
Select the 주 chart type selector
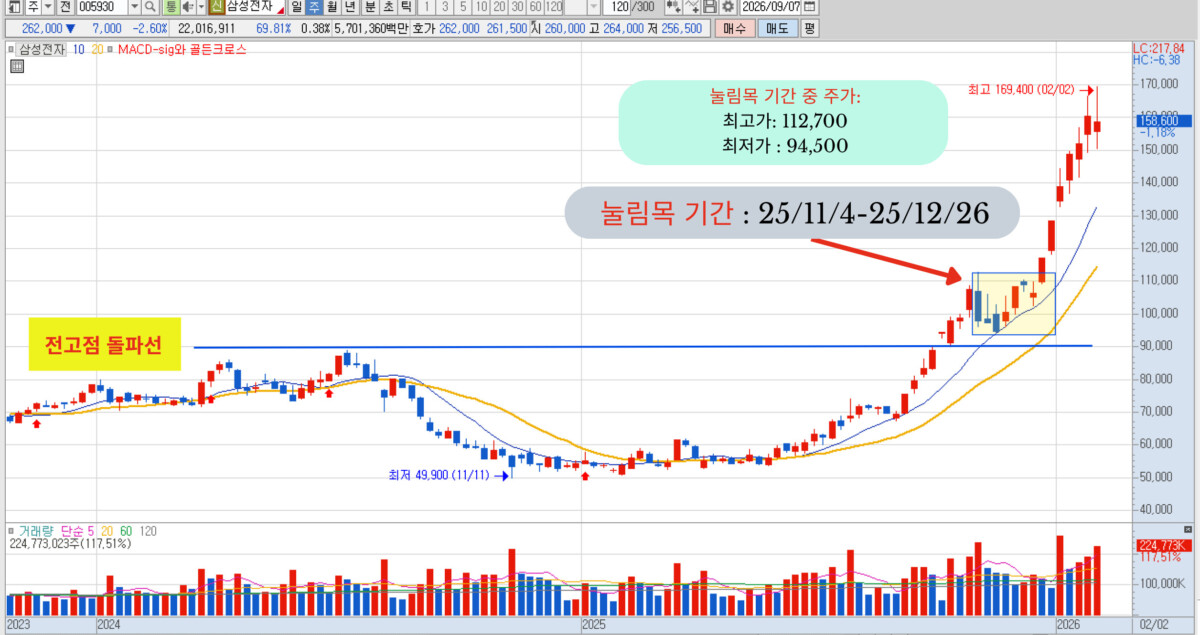[x=33, y=7]
